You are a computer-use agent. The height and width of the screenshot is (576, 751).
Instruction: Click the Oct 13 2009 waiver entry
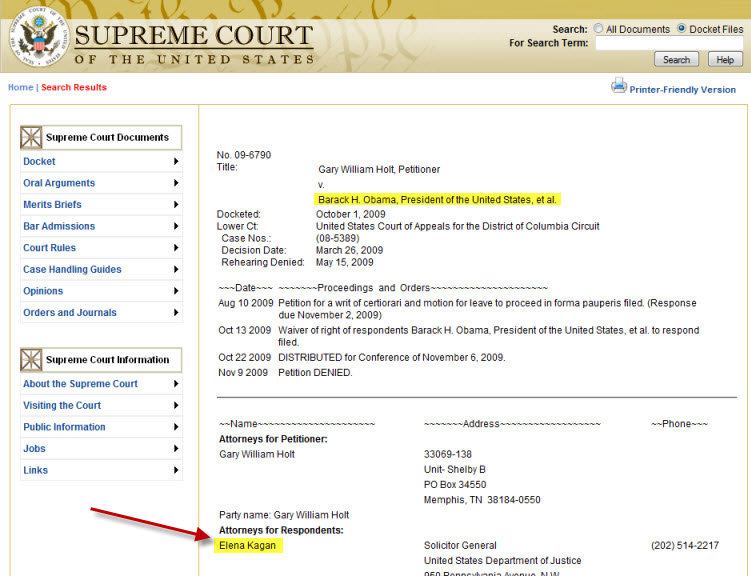point(459,336)
